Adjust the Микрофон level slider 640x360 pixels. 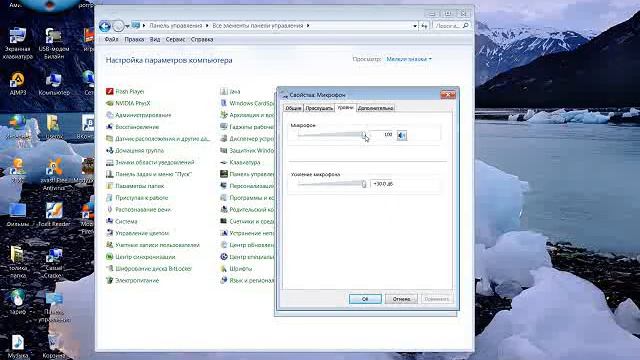[364, 135]
